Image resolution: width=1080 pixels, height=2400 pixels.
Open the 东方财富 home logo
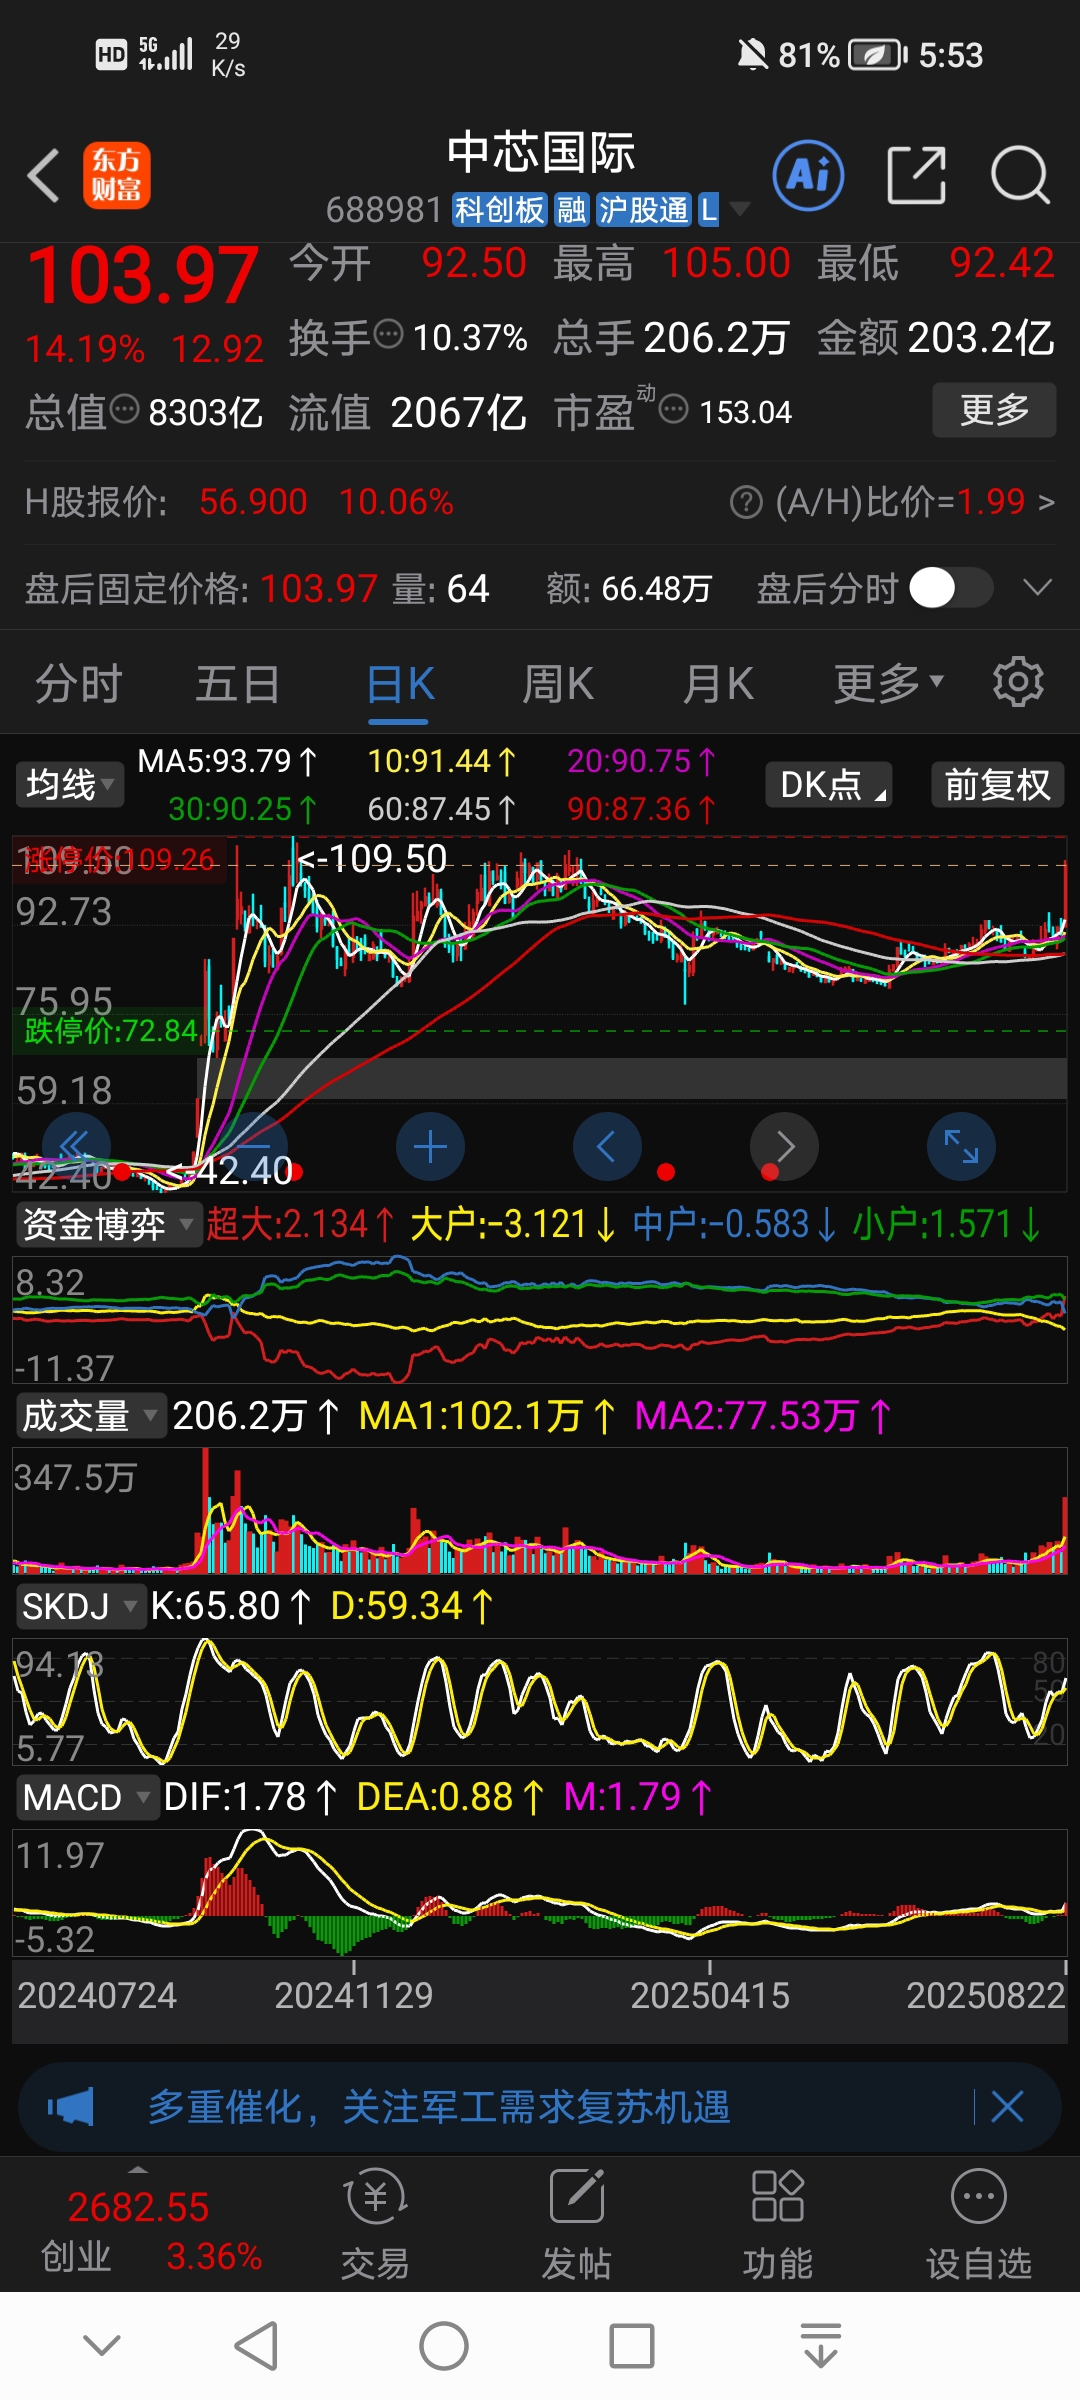(117, 175)
